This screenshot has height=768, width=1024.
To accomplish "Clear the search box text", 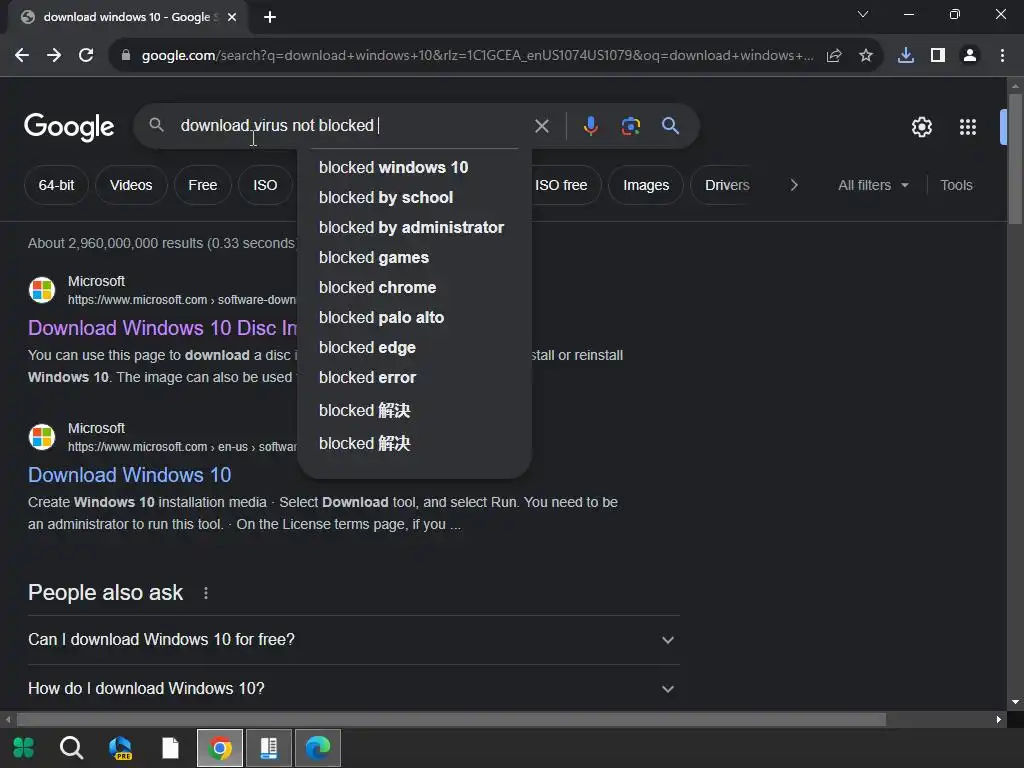I will [541, 125].
